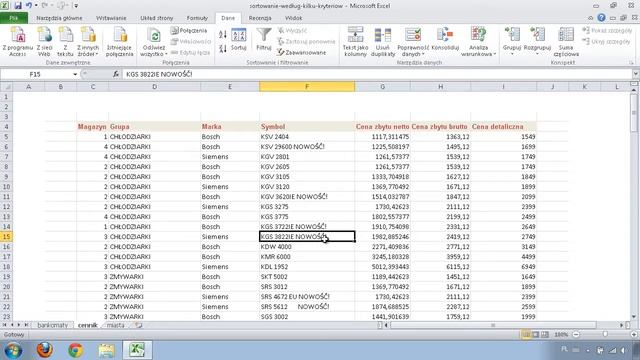This screenshot has width=640, height=360.
Task: Click the horizontal scrollbar thumb
Action: pos(493,325)
